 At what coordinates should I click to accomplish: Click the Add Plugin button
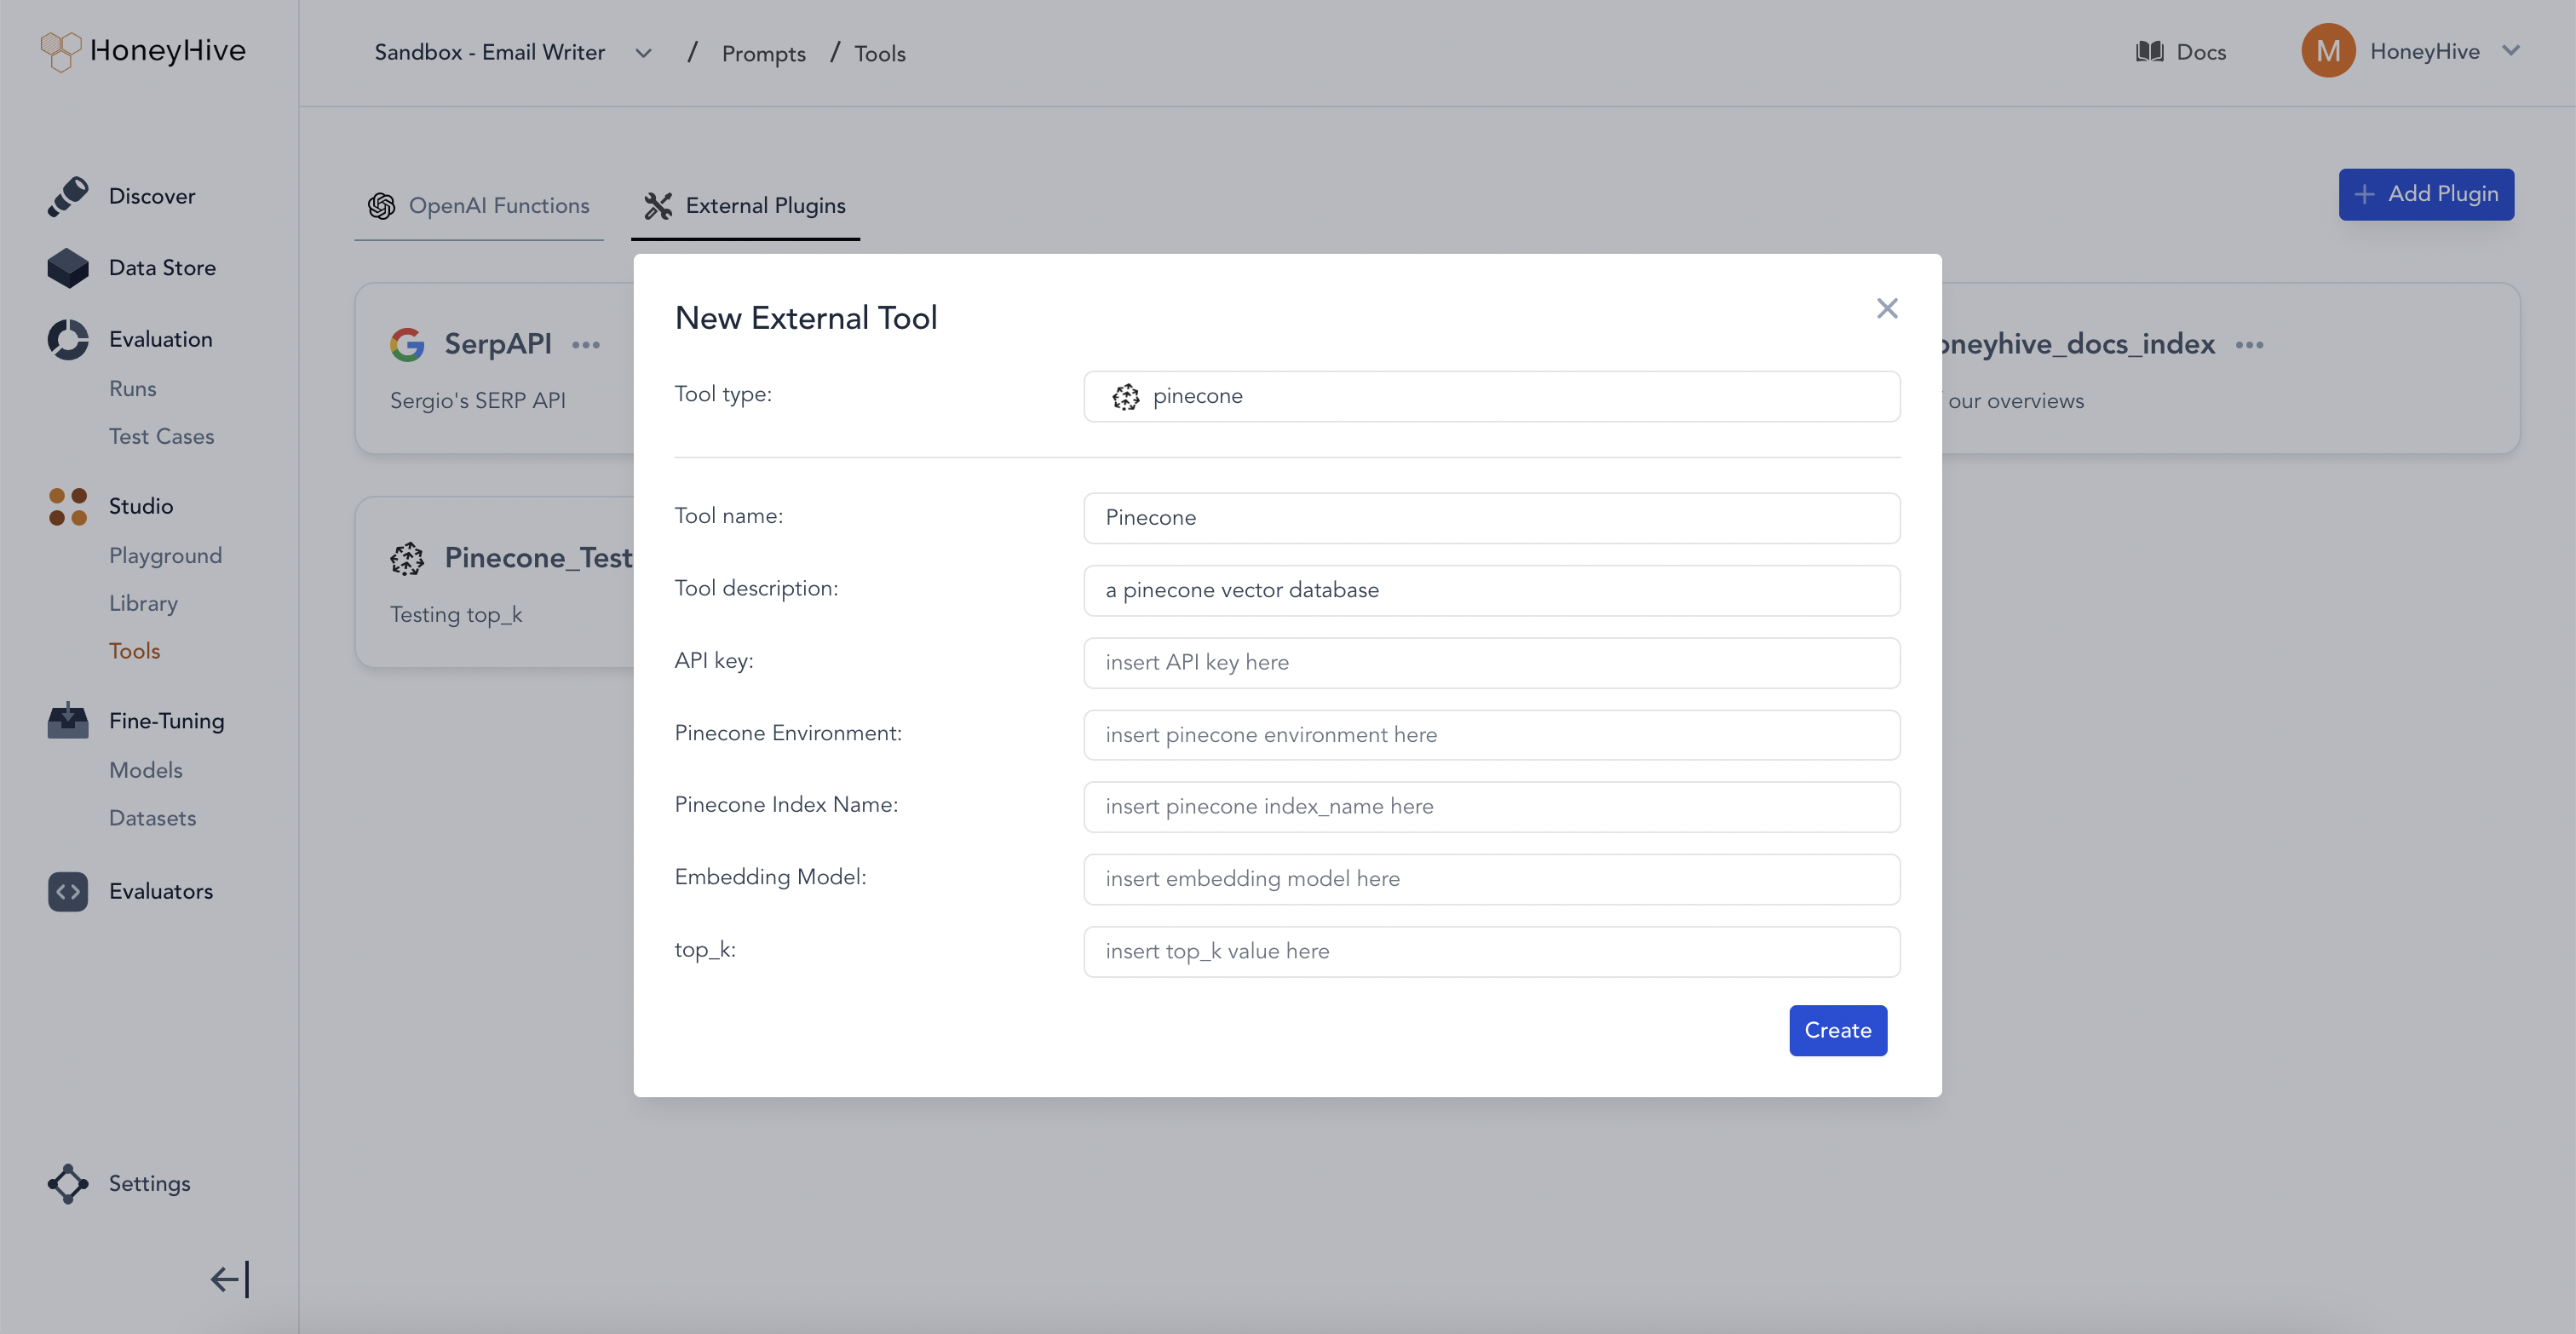2425,194
